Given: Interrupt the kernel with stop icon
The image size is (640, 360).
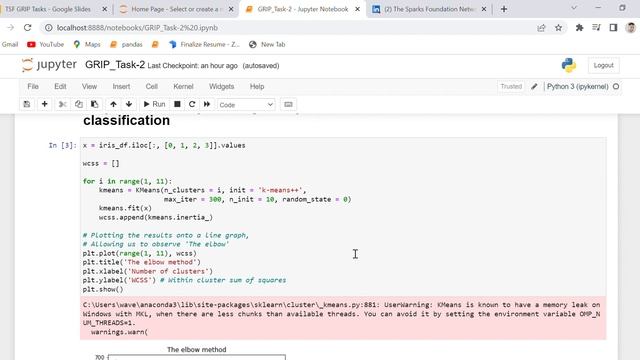Looking at the screenshot, I should pos(177,104).
